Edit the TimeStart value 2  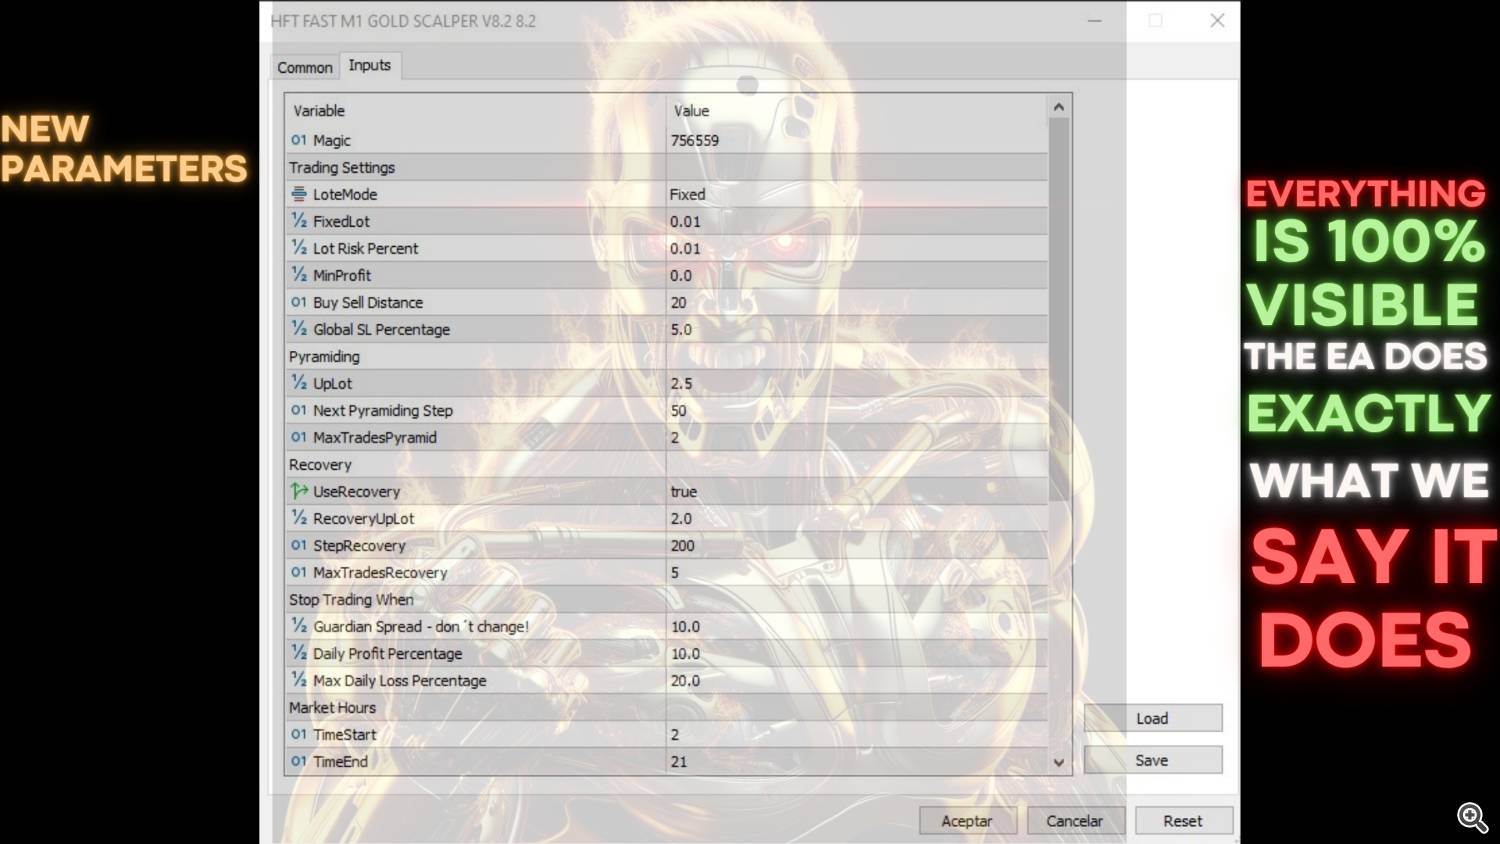pyautogui.click(x=857, y=734)
